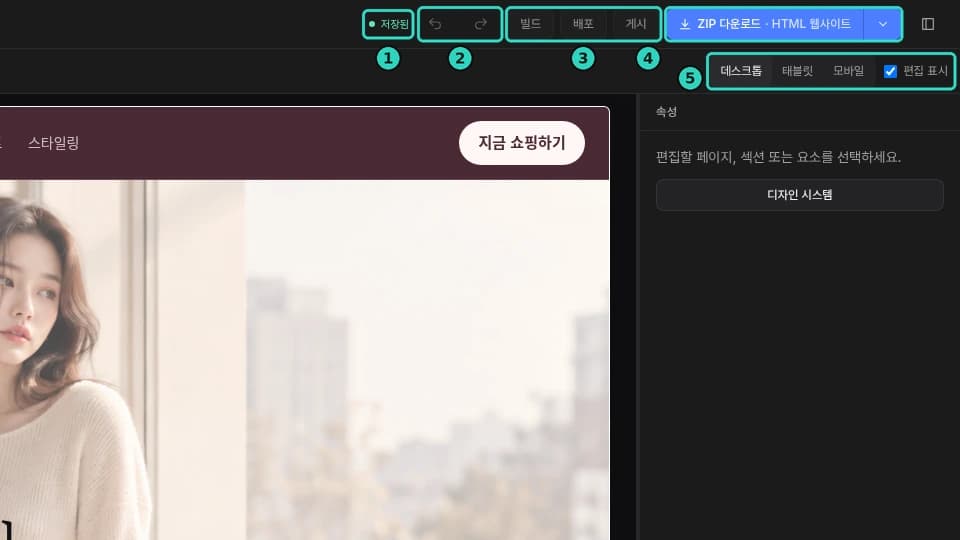The height and width of the screenshot is (540, 960).
Task: Switch preview to 모바일 view
Action: pos(848,71)
